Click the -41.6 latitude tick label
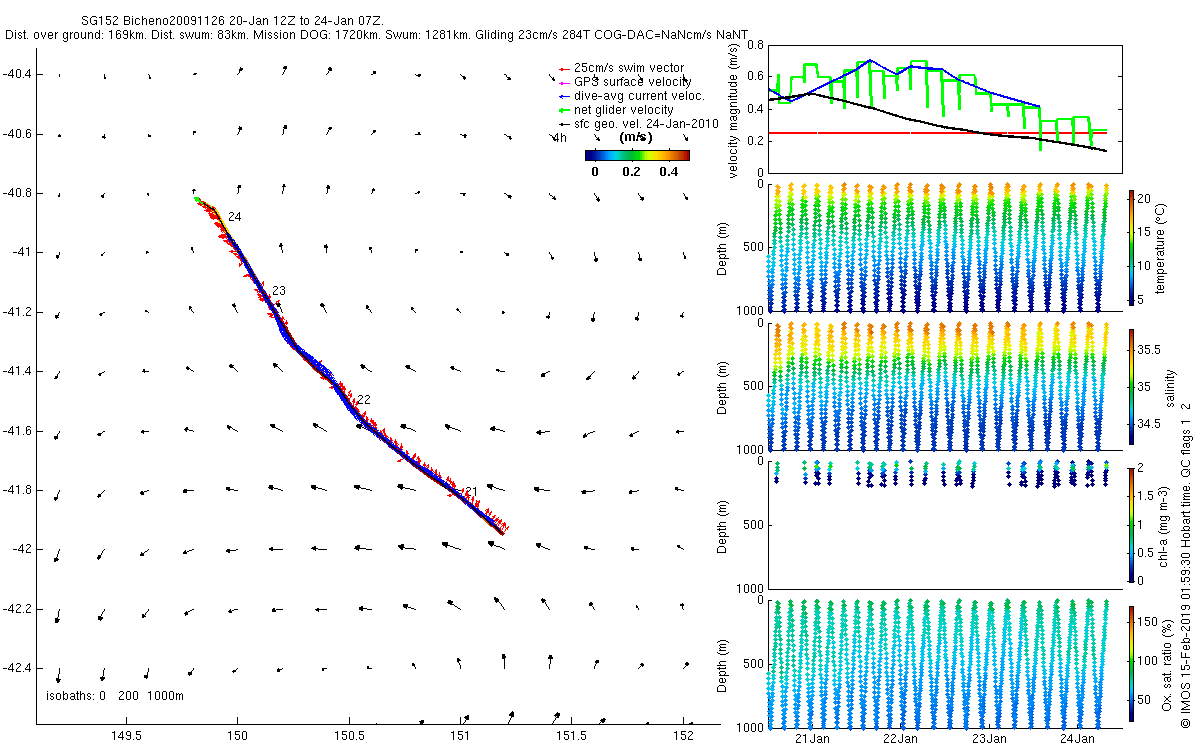Image resolution: width=1200 pixels, height=750 pixels. click(19, 431)
